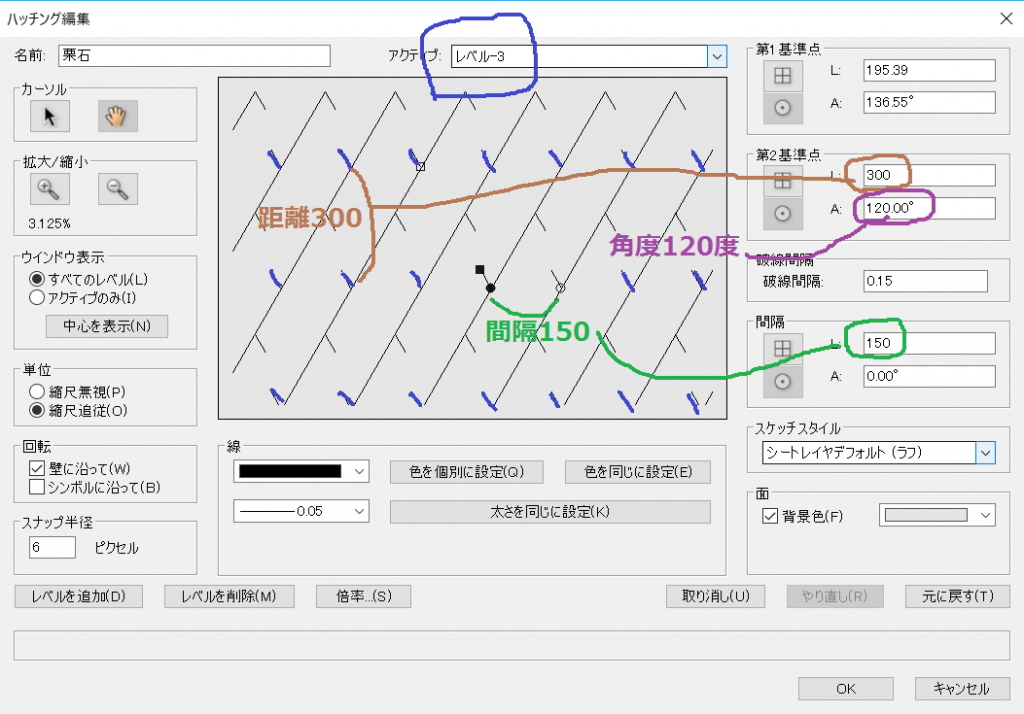This screenshot has width=1024, height=714.
Task: Open the line thickness 0.05 dropdown
Action: (x=301, y=511)
